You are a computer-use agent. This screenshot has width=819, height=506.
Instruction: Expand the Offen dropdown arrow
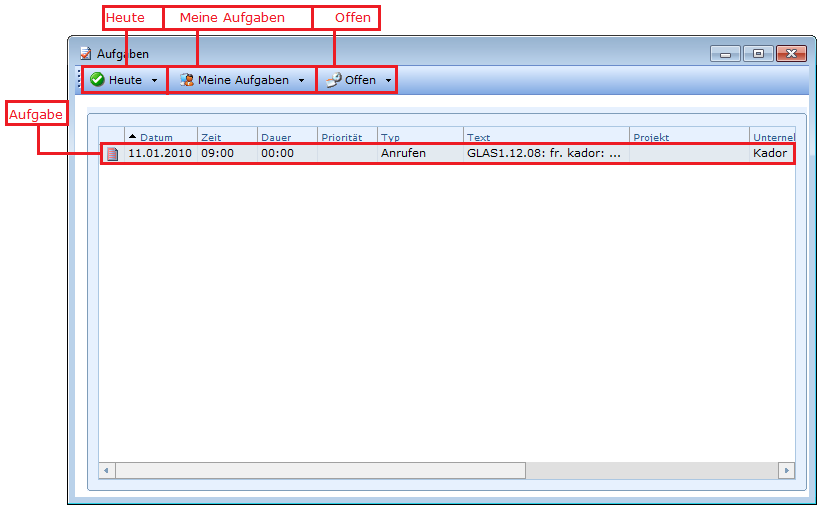[x=388, y=80]
